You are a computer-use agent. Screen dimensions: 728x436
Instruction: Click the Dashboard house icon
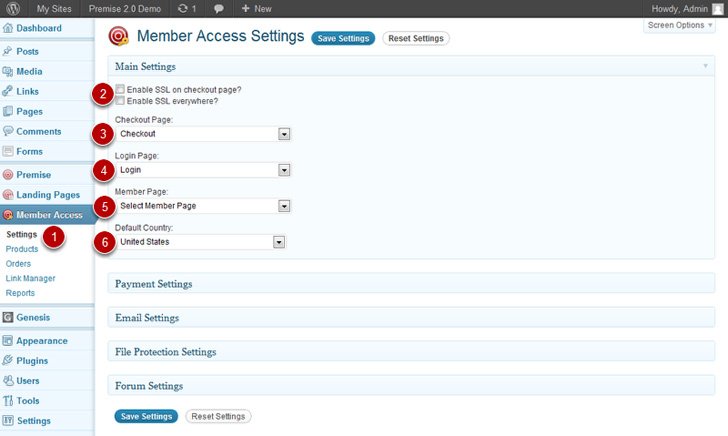click(8, 28)
